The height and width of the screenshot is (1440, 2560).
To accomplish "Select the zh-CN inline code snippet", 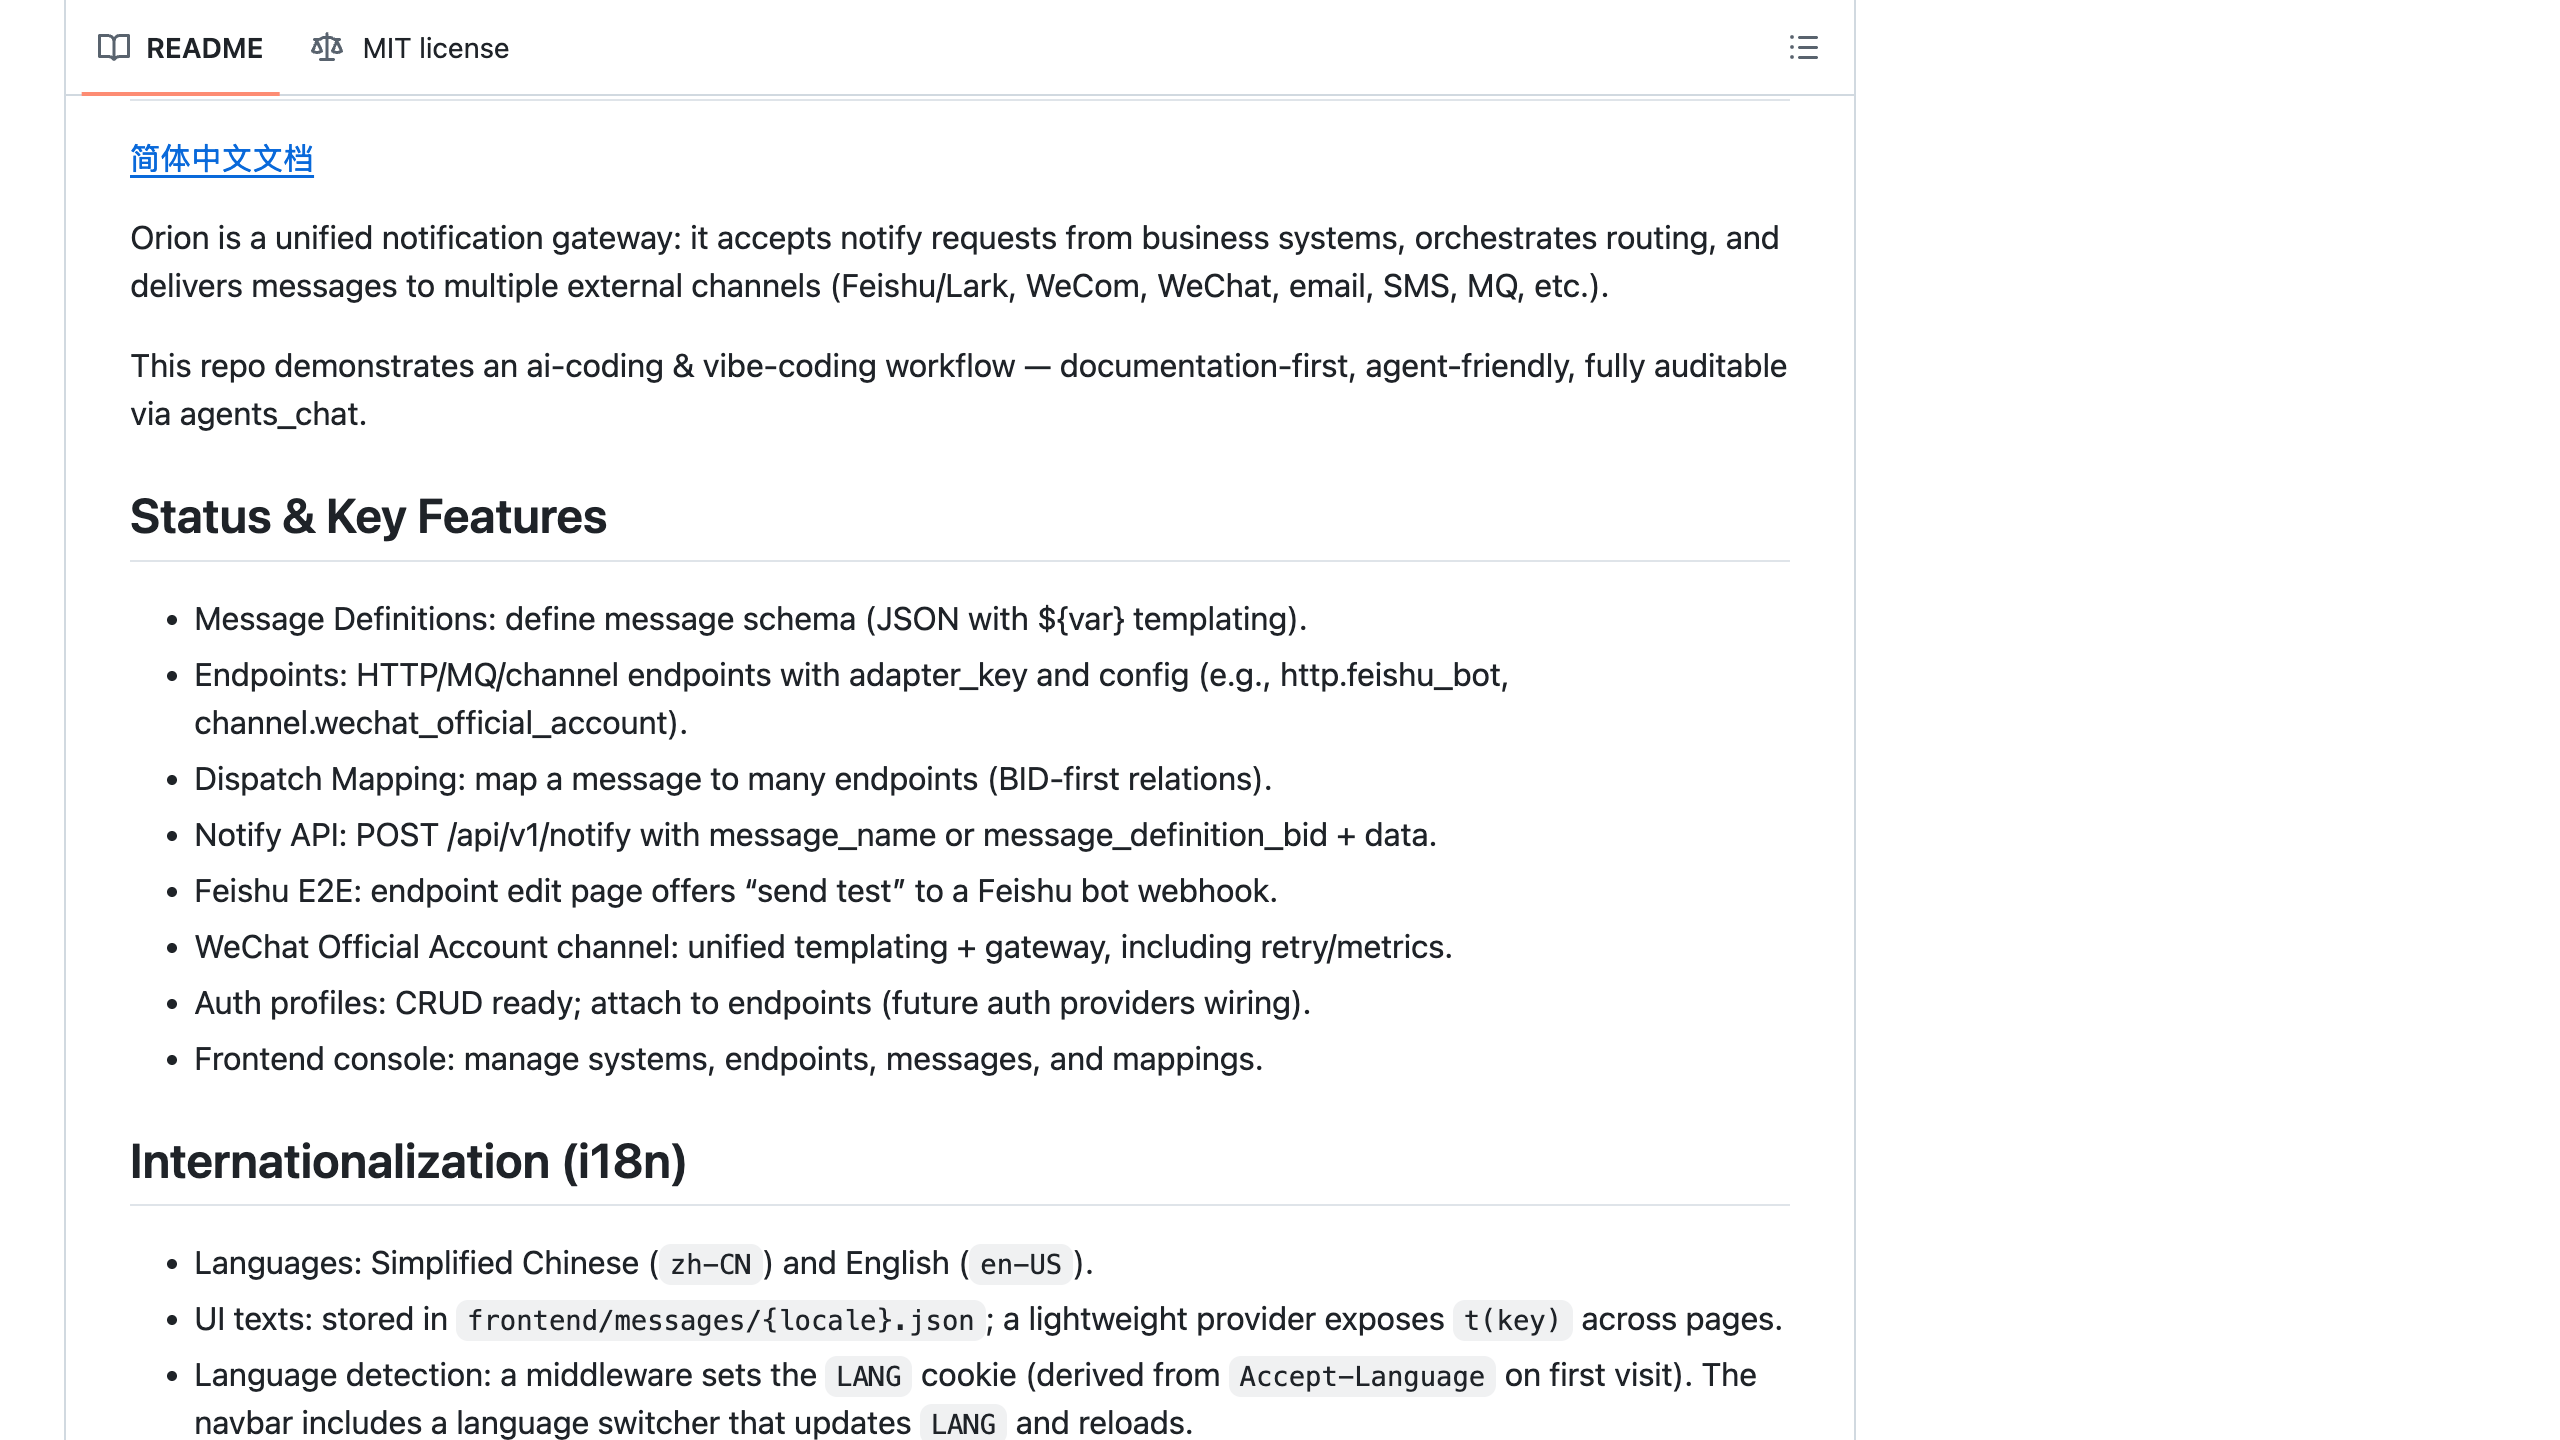I will (x=710, y=1263).
